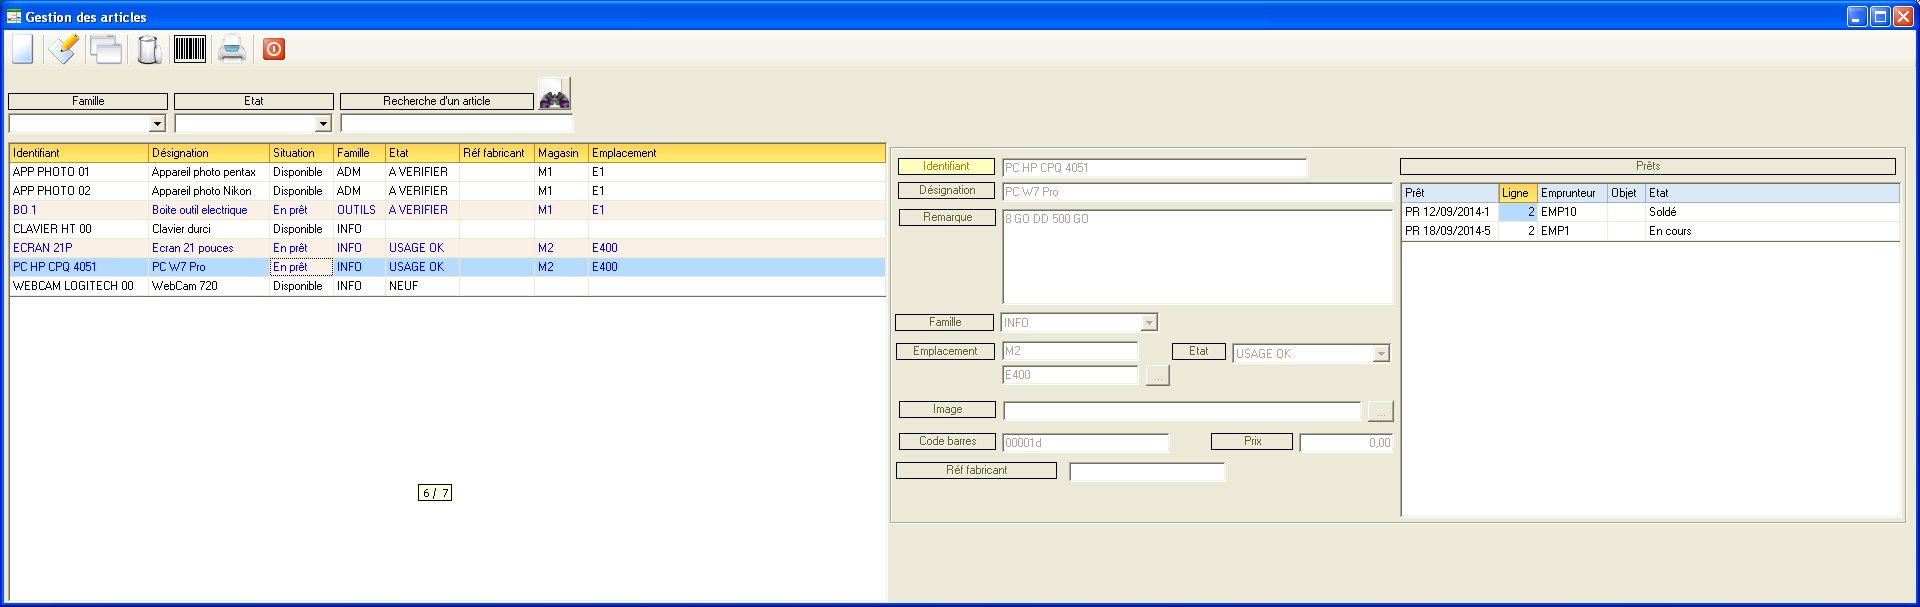Click the duplicate windows toolbar icon
The width and height of the screenshot is (1920, 607).
click(106, 49)
